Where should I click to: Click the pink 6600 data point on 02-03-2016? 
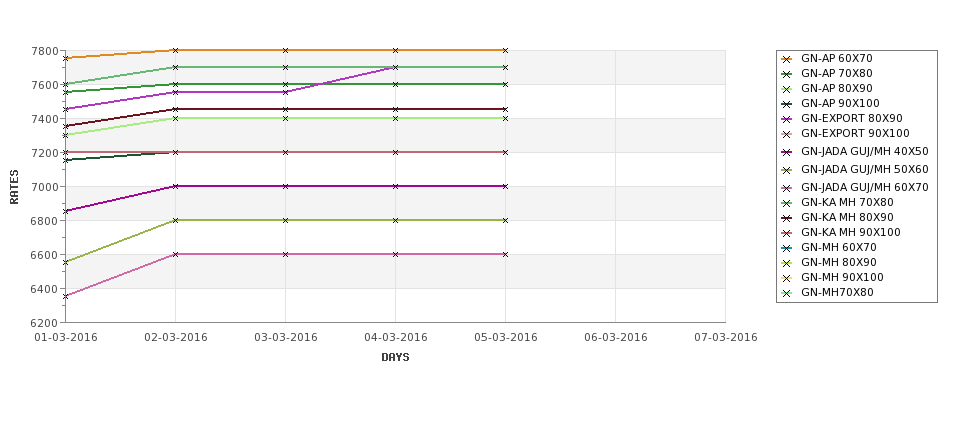point(175,254)
